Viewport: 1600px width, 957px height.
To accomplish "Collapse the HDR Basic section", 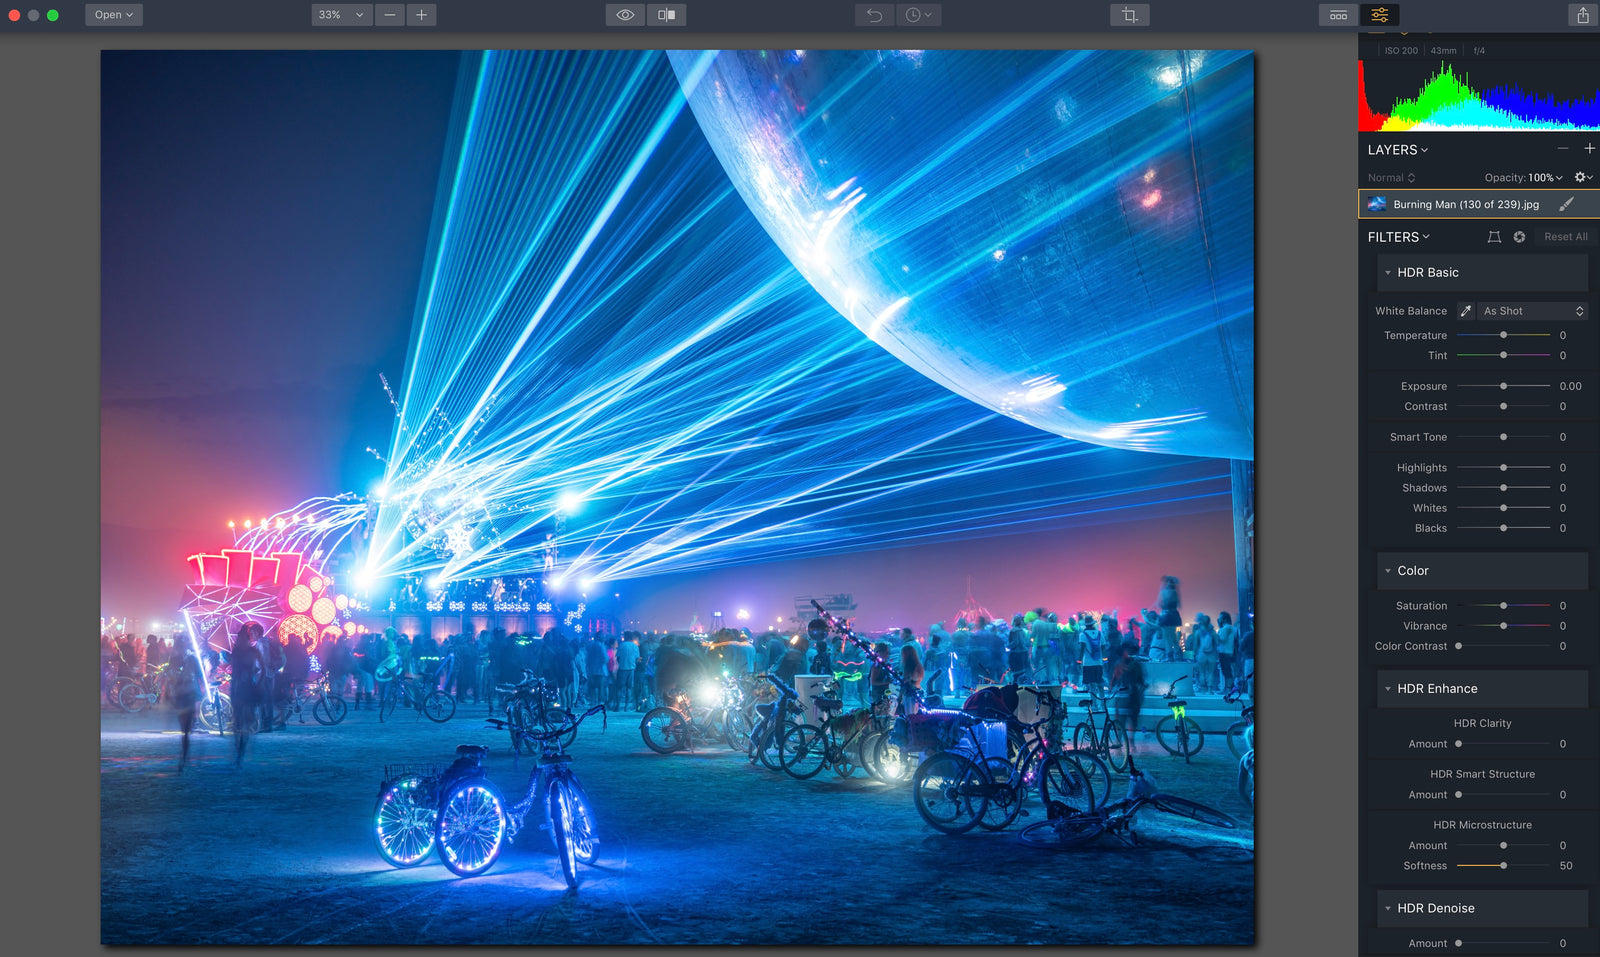I will pyautogui.click(x=1388, y=272).
